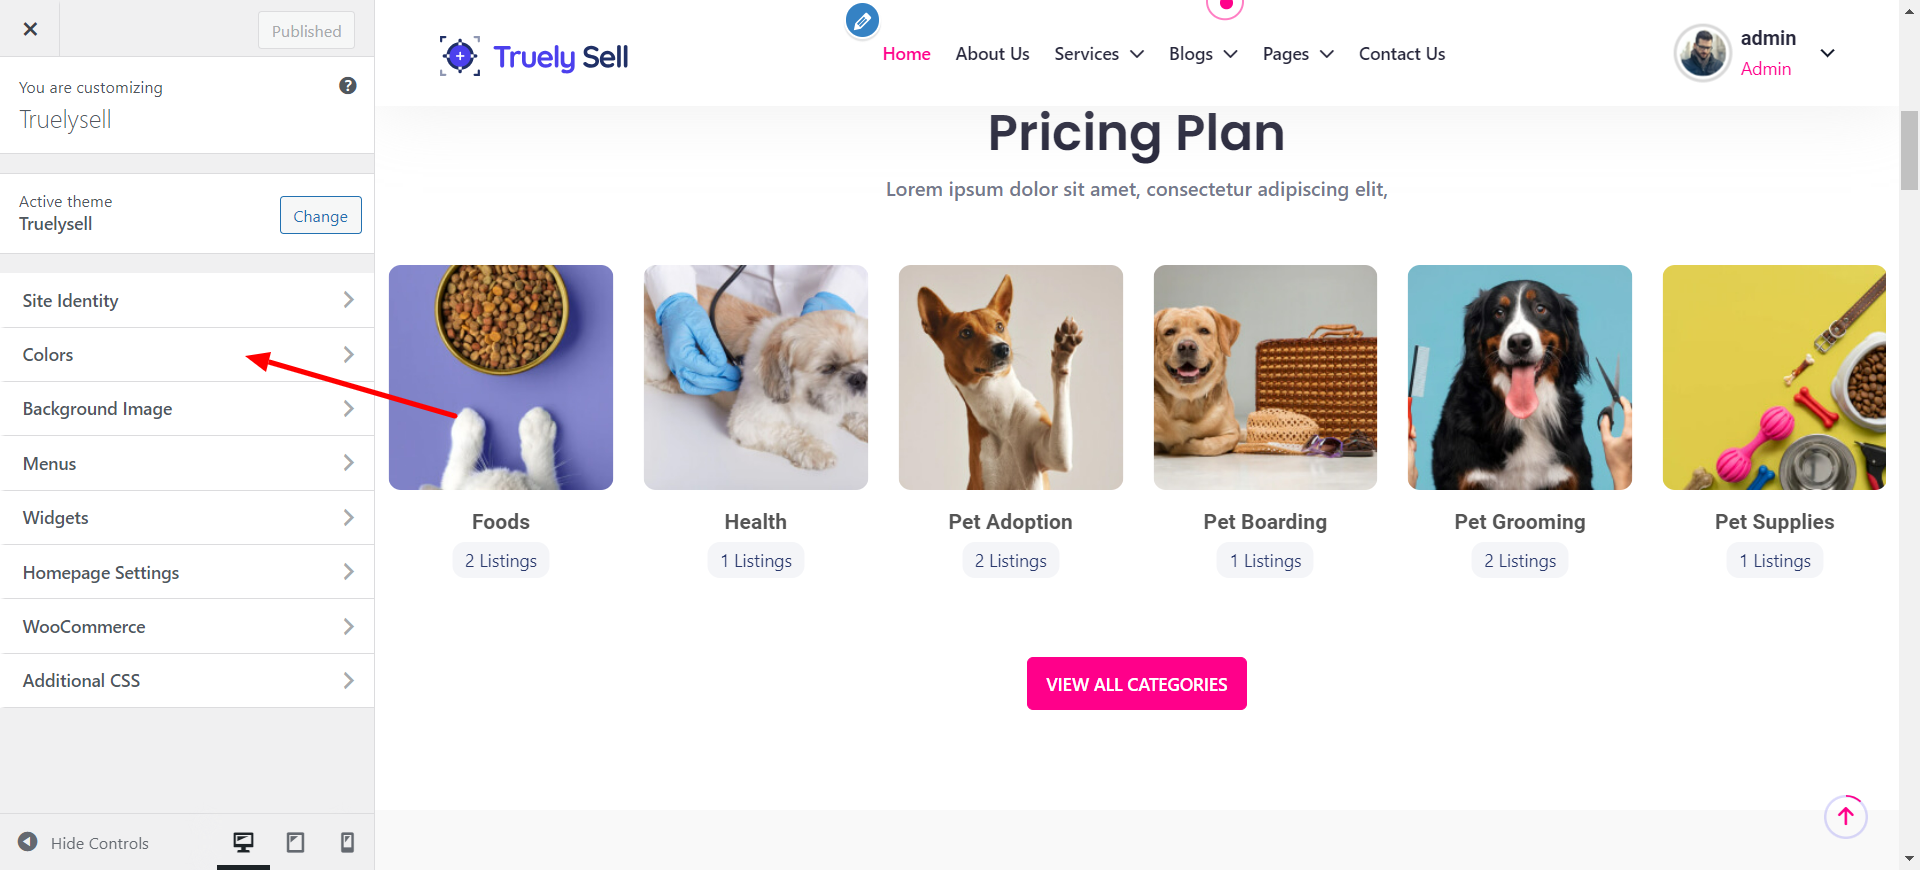Click the admin profile avatar
The image size is (1920, 870).
(x=1702, y=53)
